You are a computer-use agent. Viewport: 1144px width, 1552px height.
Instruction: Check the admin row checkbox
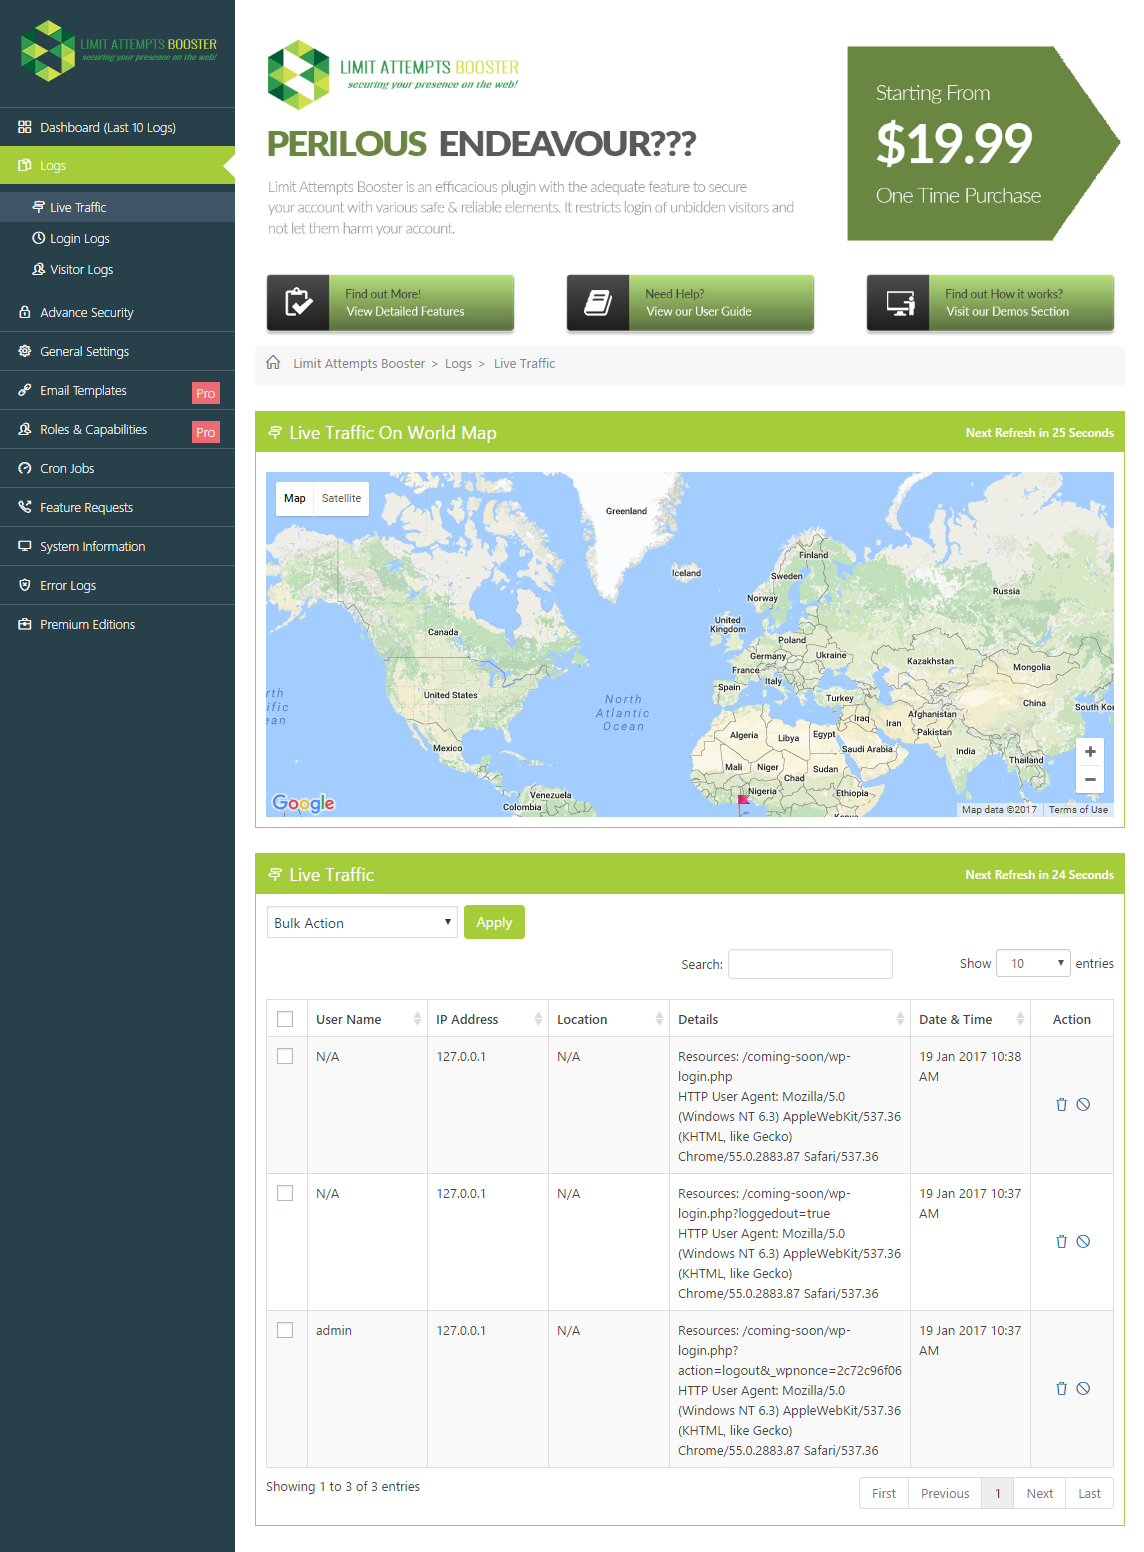[x=285, y=1330]
